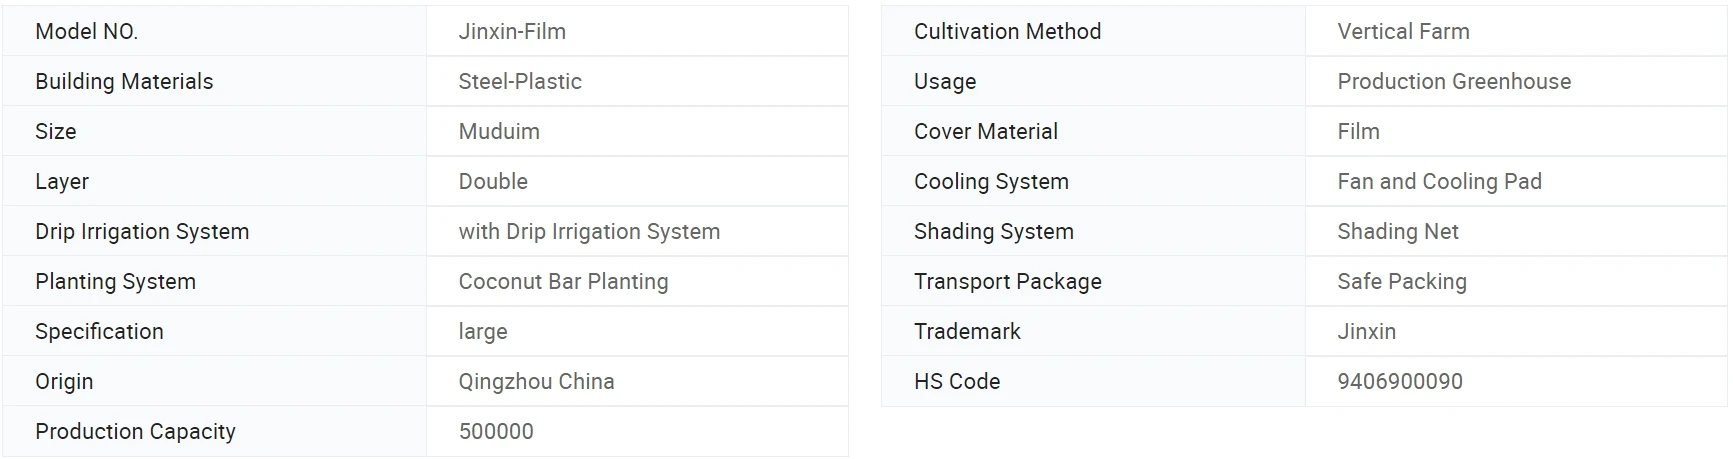This screenshot has width=1733, height=459.
Task: Select the 500000 production capacity value
Action: click(x=496, y=431)
